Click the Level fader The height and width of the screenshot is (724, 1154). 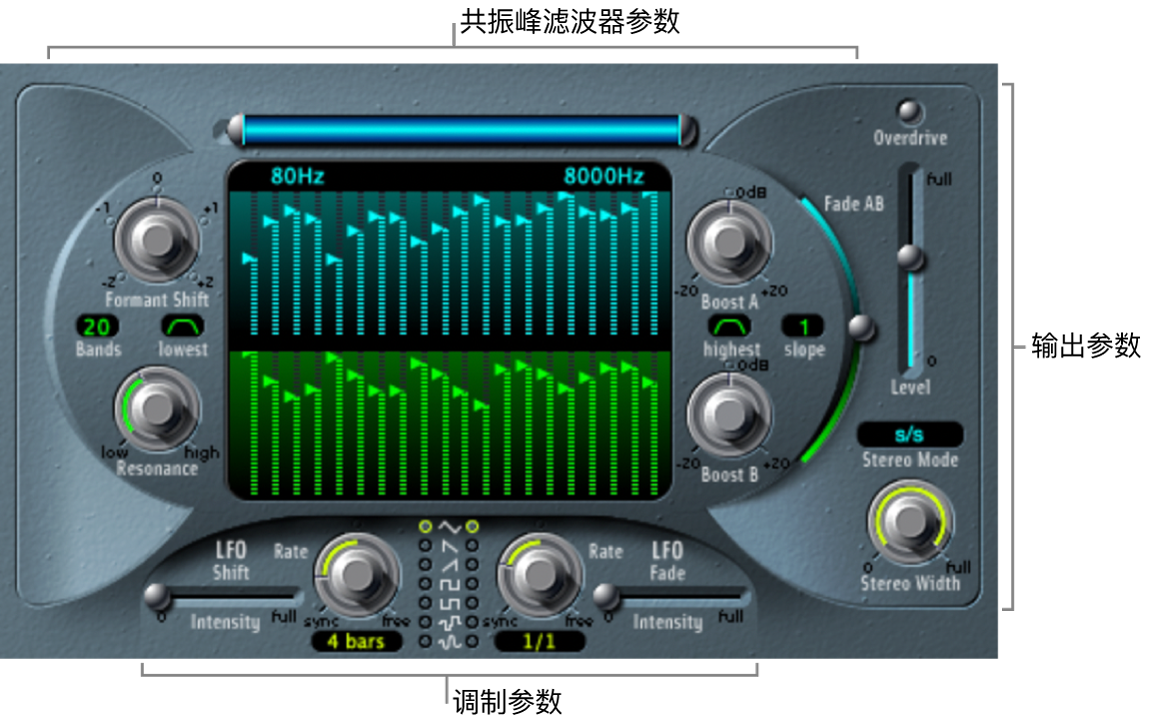coord(912,258)
